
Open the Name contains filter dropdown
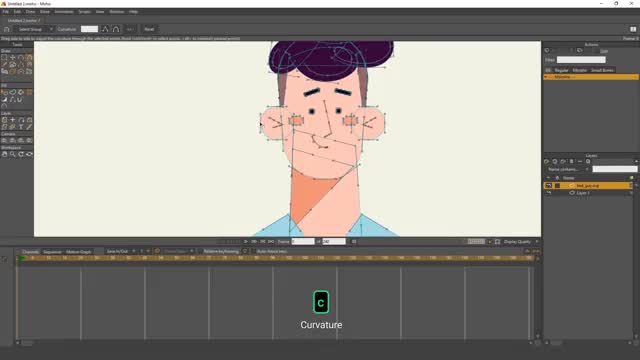pos(568,169)
